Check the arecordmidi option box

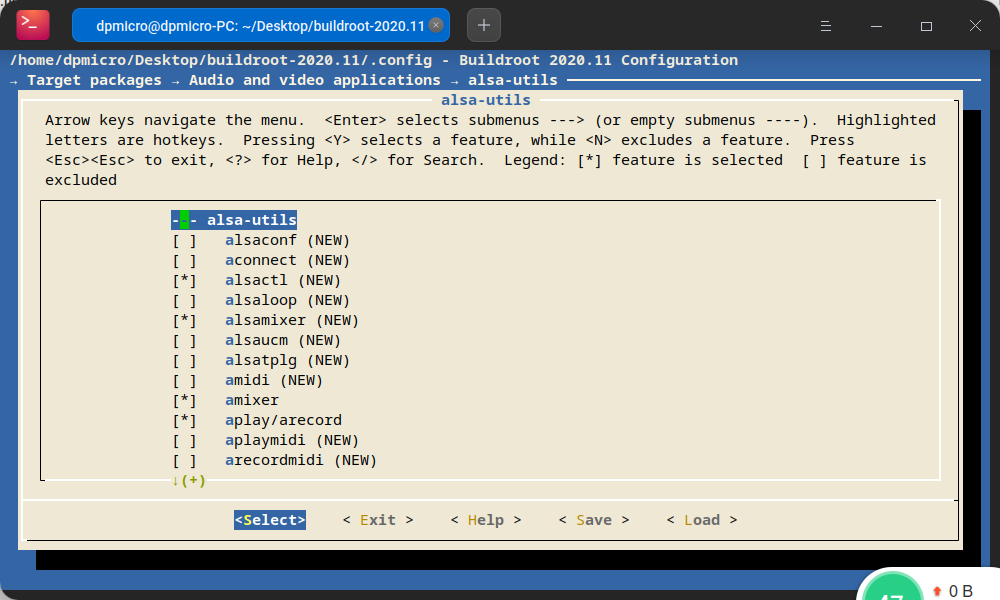[x=184, y=460]
